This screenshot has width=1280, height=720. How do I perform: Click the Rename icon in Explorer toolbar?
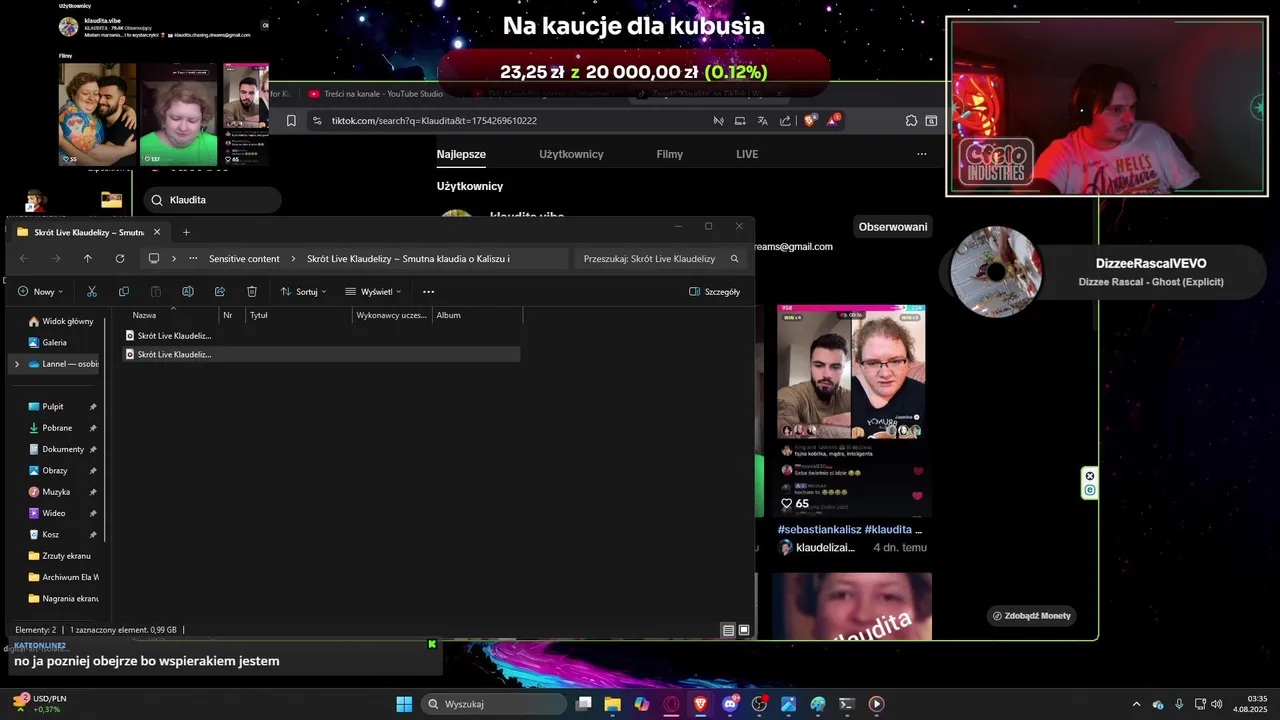coord(187,292)
